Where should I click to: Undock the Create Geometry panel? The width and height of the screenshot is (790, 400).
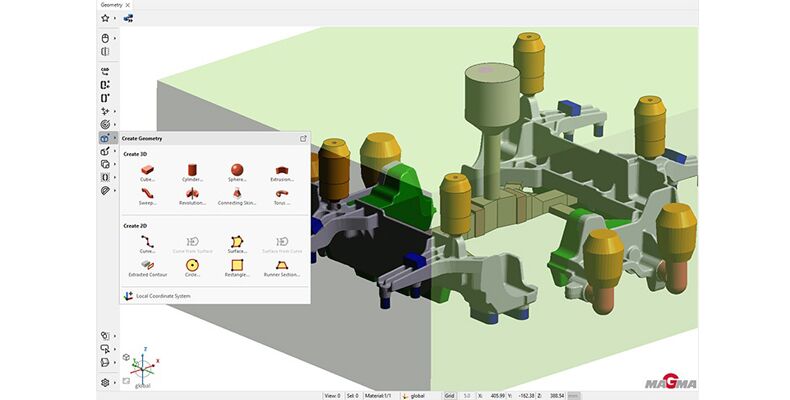(x=303, y=138)
